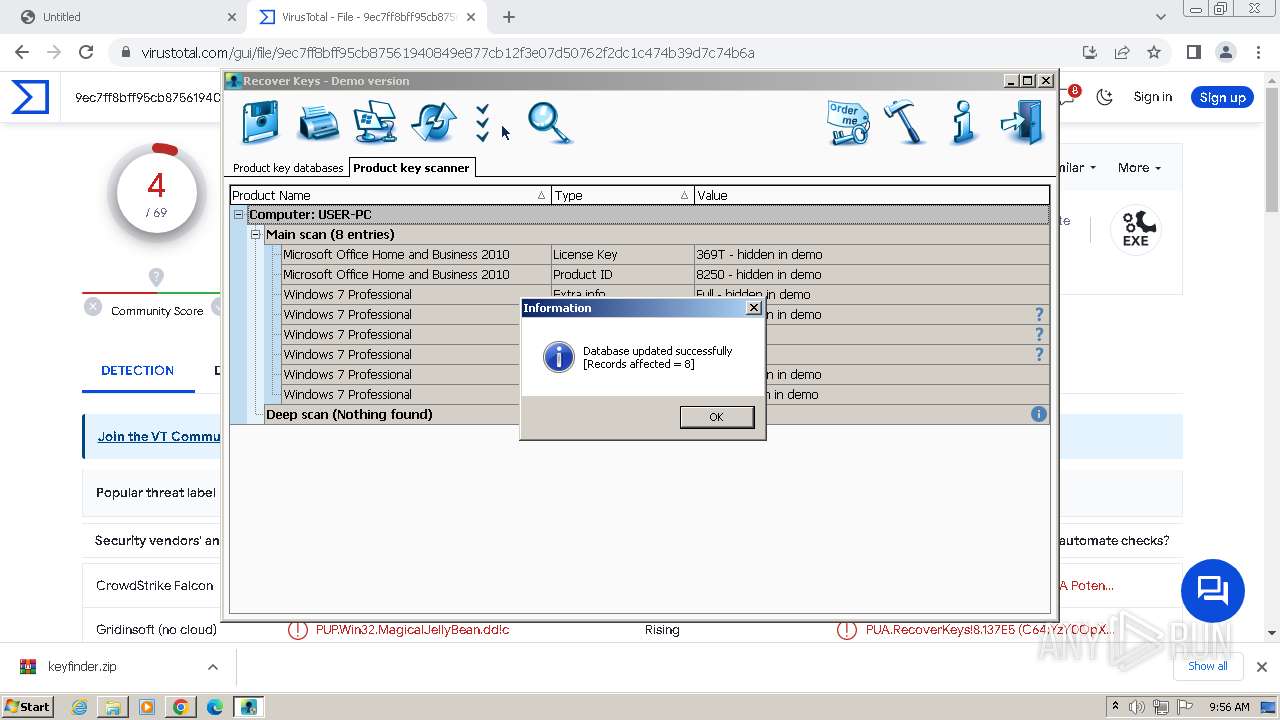Click the scan network computers icon
Viewport: 1280px width, 720px height.
click(x=376, y=123)
